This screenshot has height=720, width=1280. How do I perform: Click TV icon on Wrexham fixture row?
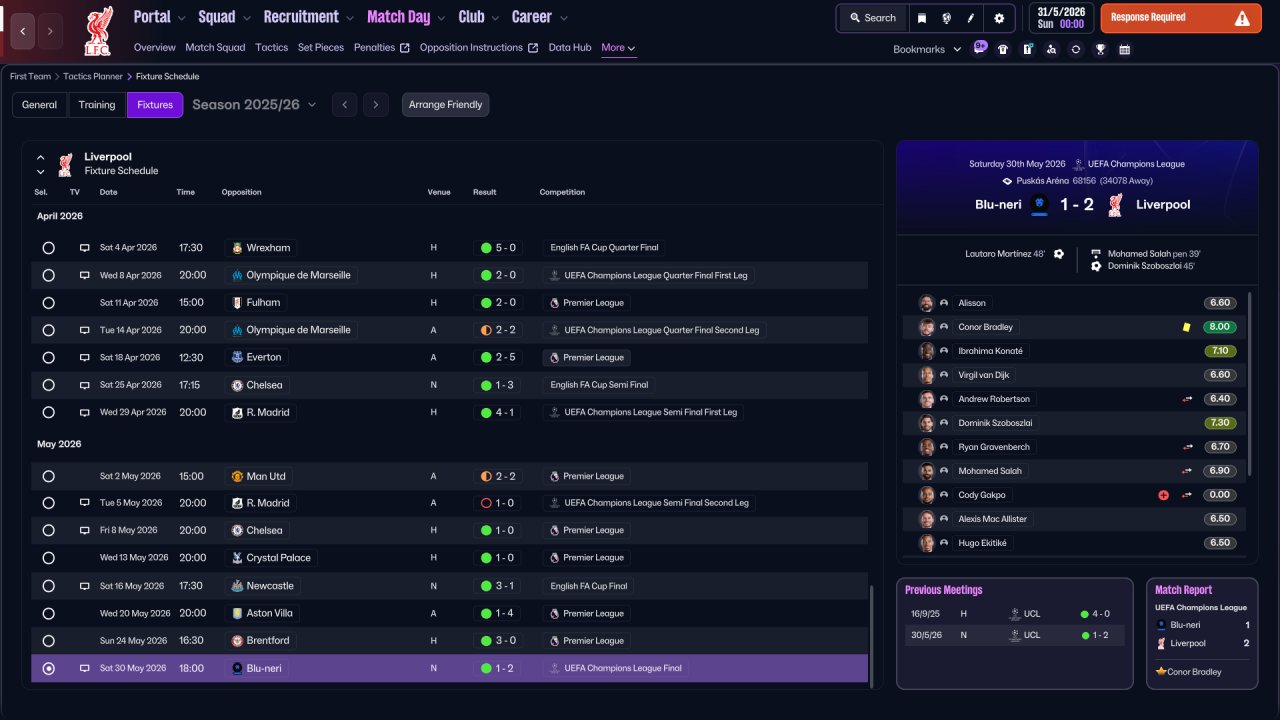[x=85, y=248]
